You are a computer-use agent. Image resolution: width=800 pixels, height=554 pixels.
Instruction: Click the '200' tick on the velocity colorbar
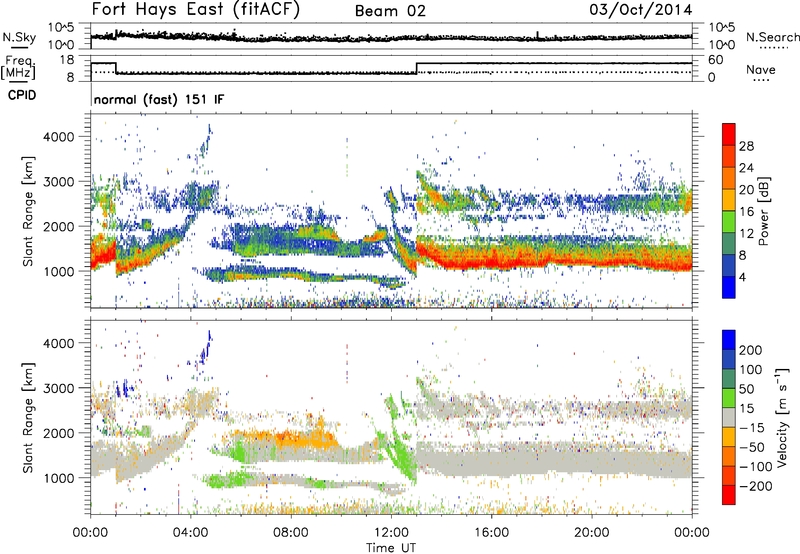pyautogui.click(x=750, y=350)
